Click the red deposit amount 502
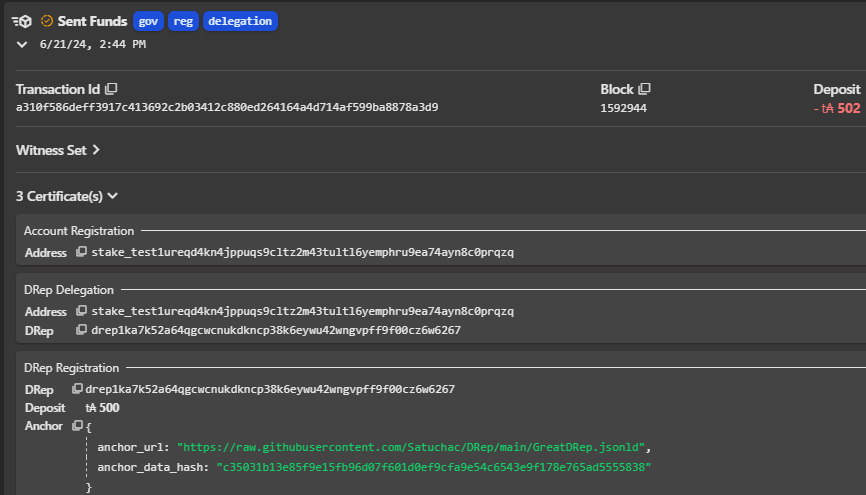The width and height of the screenshot is (866, 495). tap(837, 108)
